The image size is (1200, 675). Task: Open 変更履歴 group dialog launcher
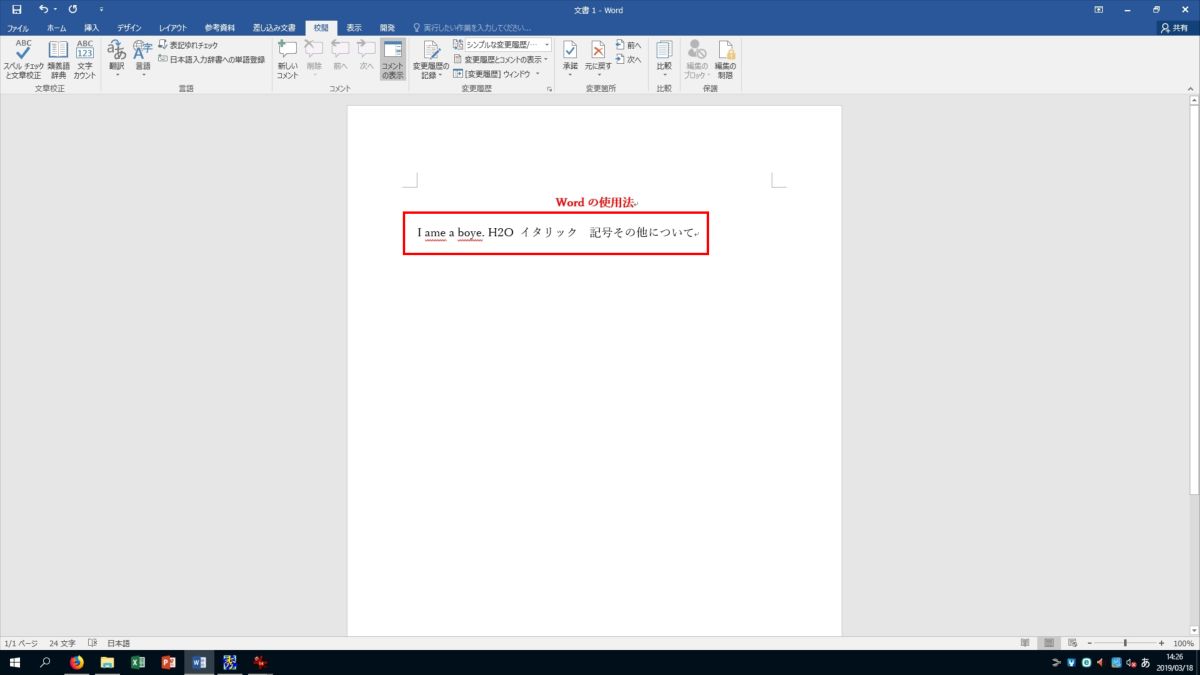549,89
